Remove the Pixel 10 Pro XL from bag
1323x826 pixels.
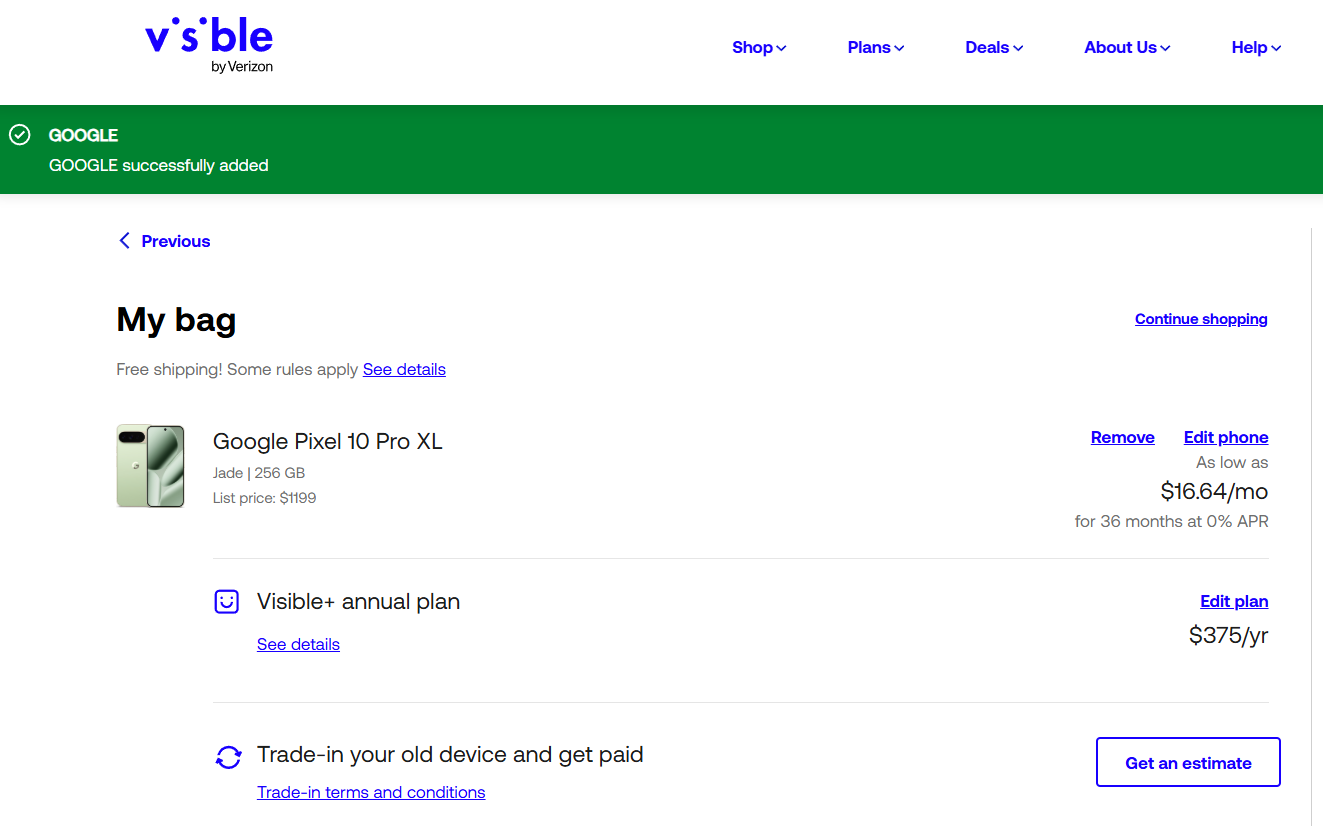(x=1122, y=437)
